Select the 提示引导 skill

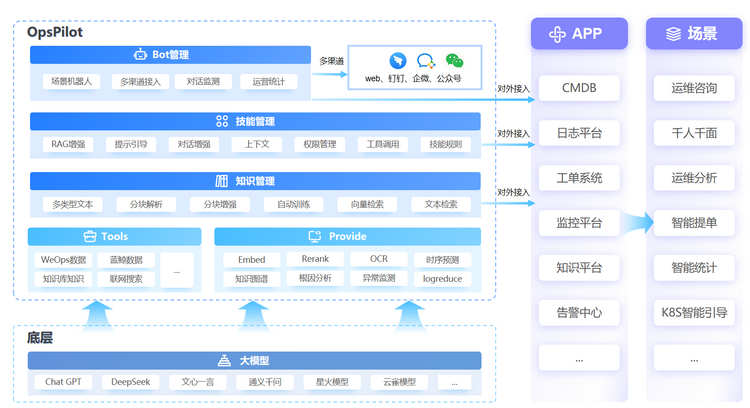[x=131, y=144]
